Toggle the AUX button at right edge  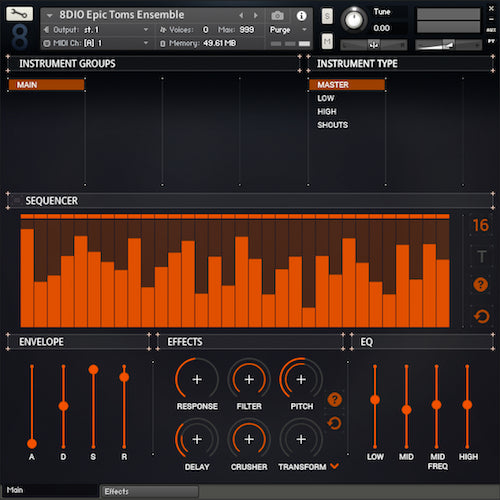(491, 30)
